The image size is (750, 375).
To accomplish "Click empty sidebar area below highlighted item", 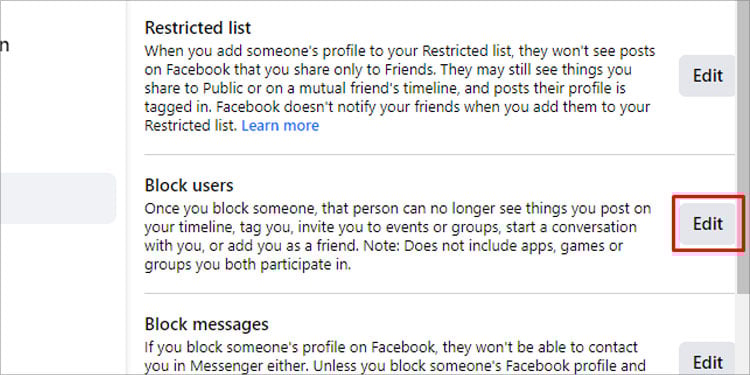I will [x=57, y=297].
